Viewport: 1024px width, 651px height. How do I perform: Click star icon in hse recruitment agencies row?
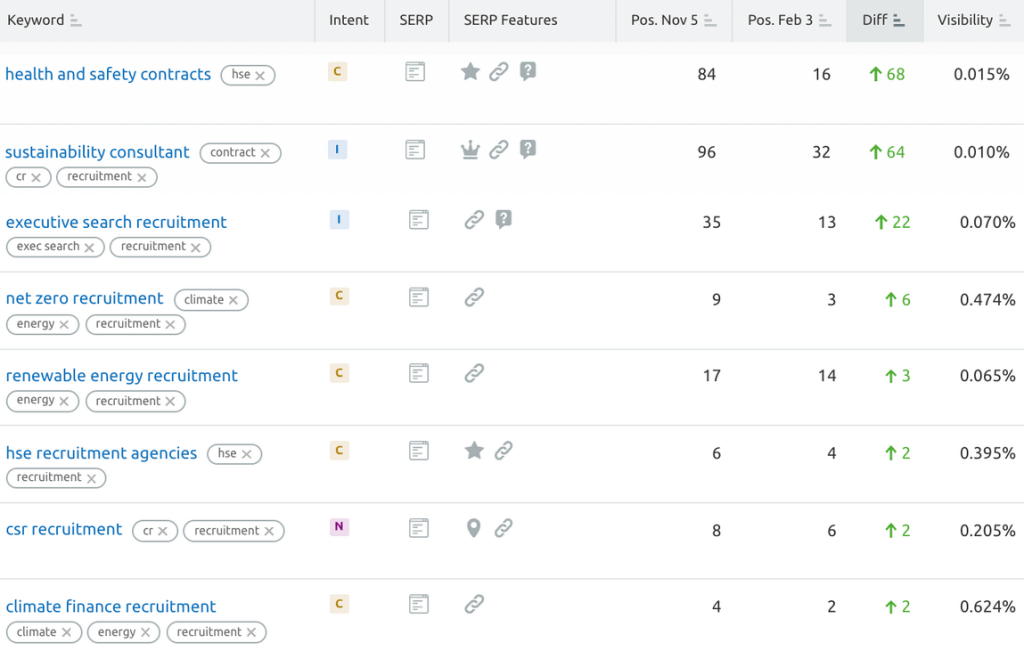click(474, 451)
